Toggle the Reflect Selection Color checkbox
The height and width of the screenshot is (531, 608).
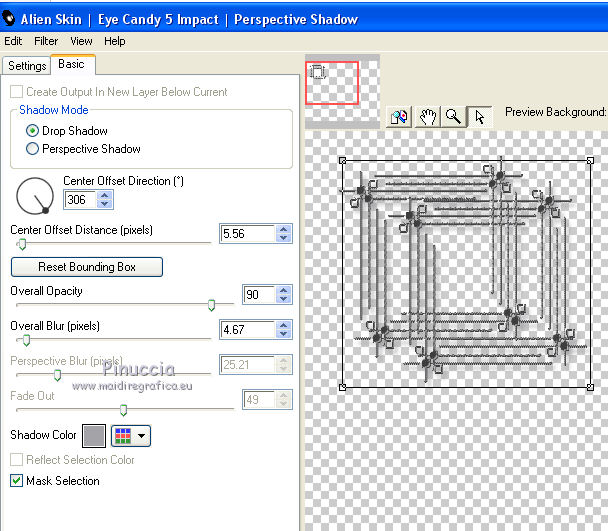click(x=16, y=460)
